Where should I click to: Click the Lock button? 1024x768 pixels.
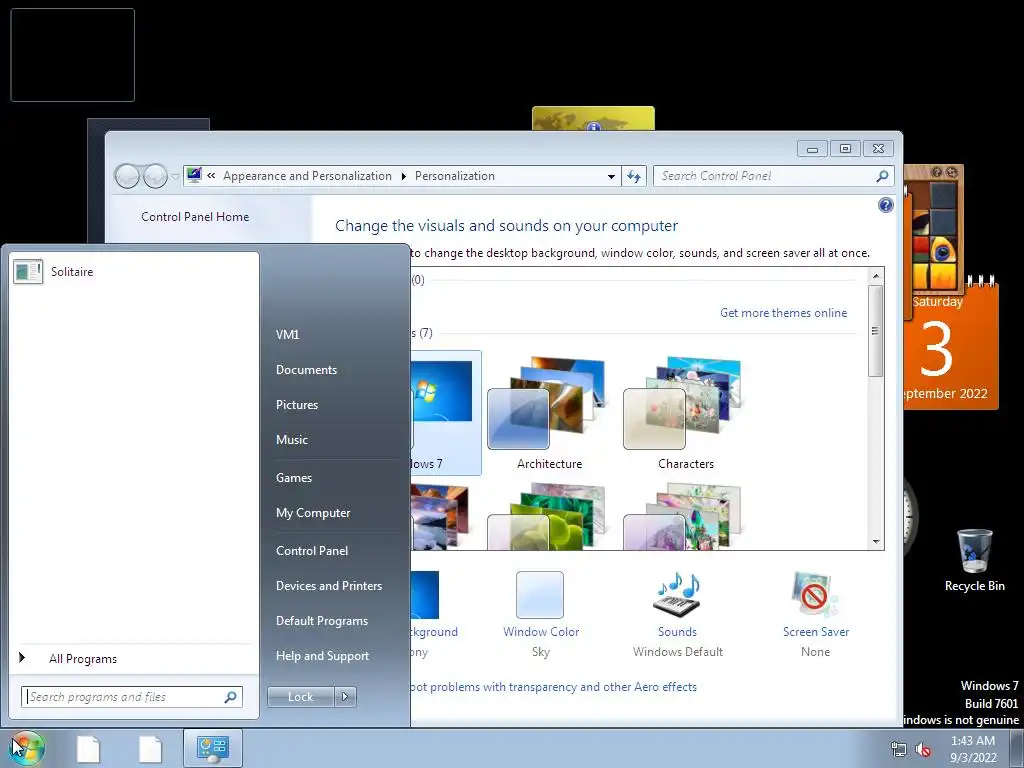click(x=301, y=697)
